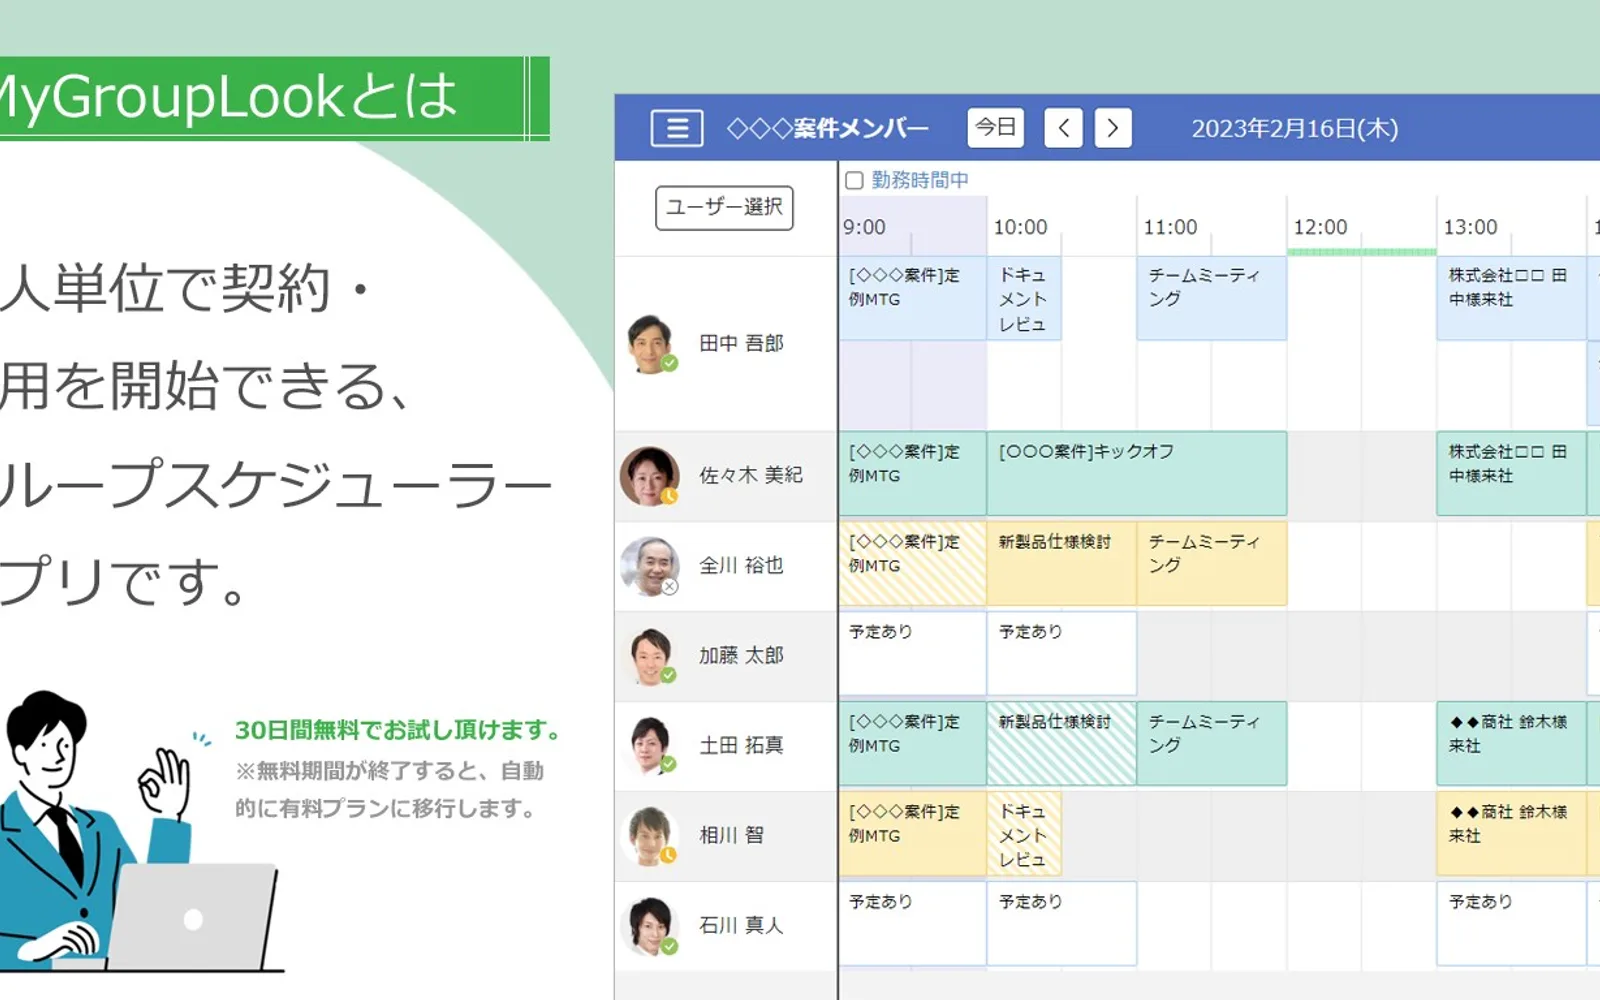1600x1000 pixels.
Task: Open 田中 吾郎's ドキュメントレビュー event
Action: tap(1024, 298)
